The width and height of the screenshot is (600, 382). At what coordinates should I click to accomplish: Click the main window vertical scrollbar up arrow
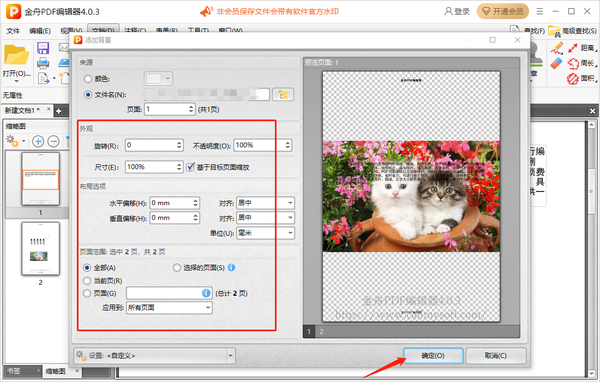(x=592, y=125)
